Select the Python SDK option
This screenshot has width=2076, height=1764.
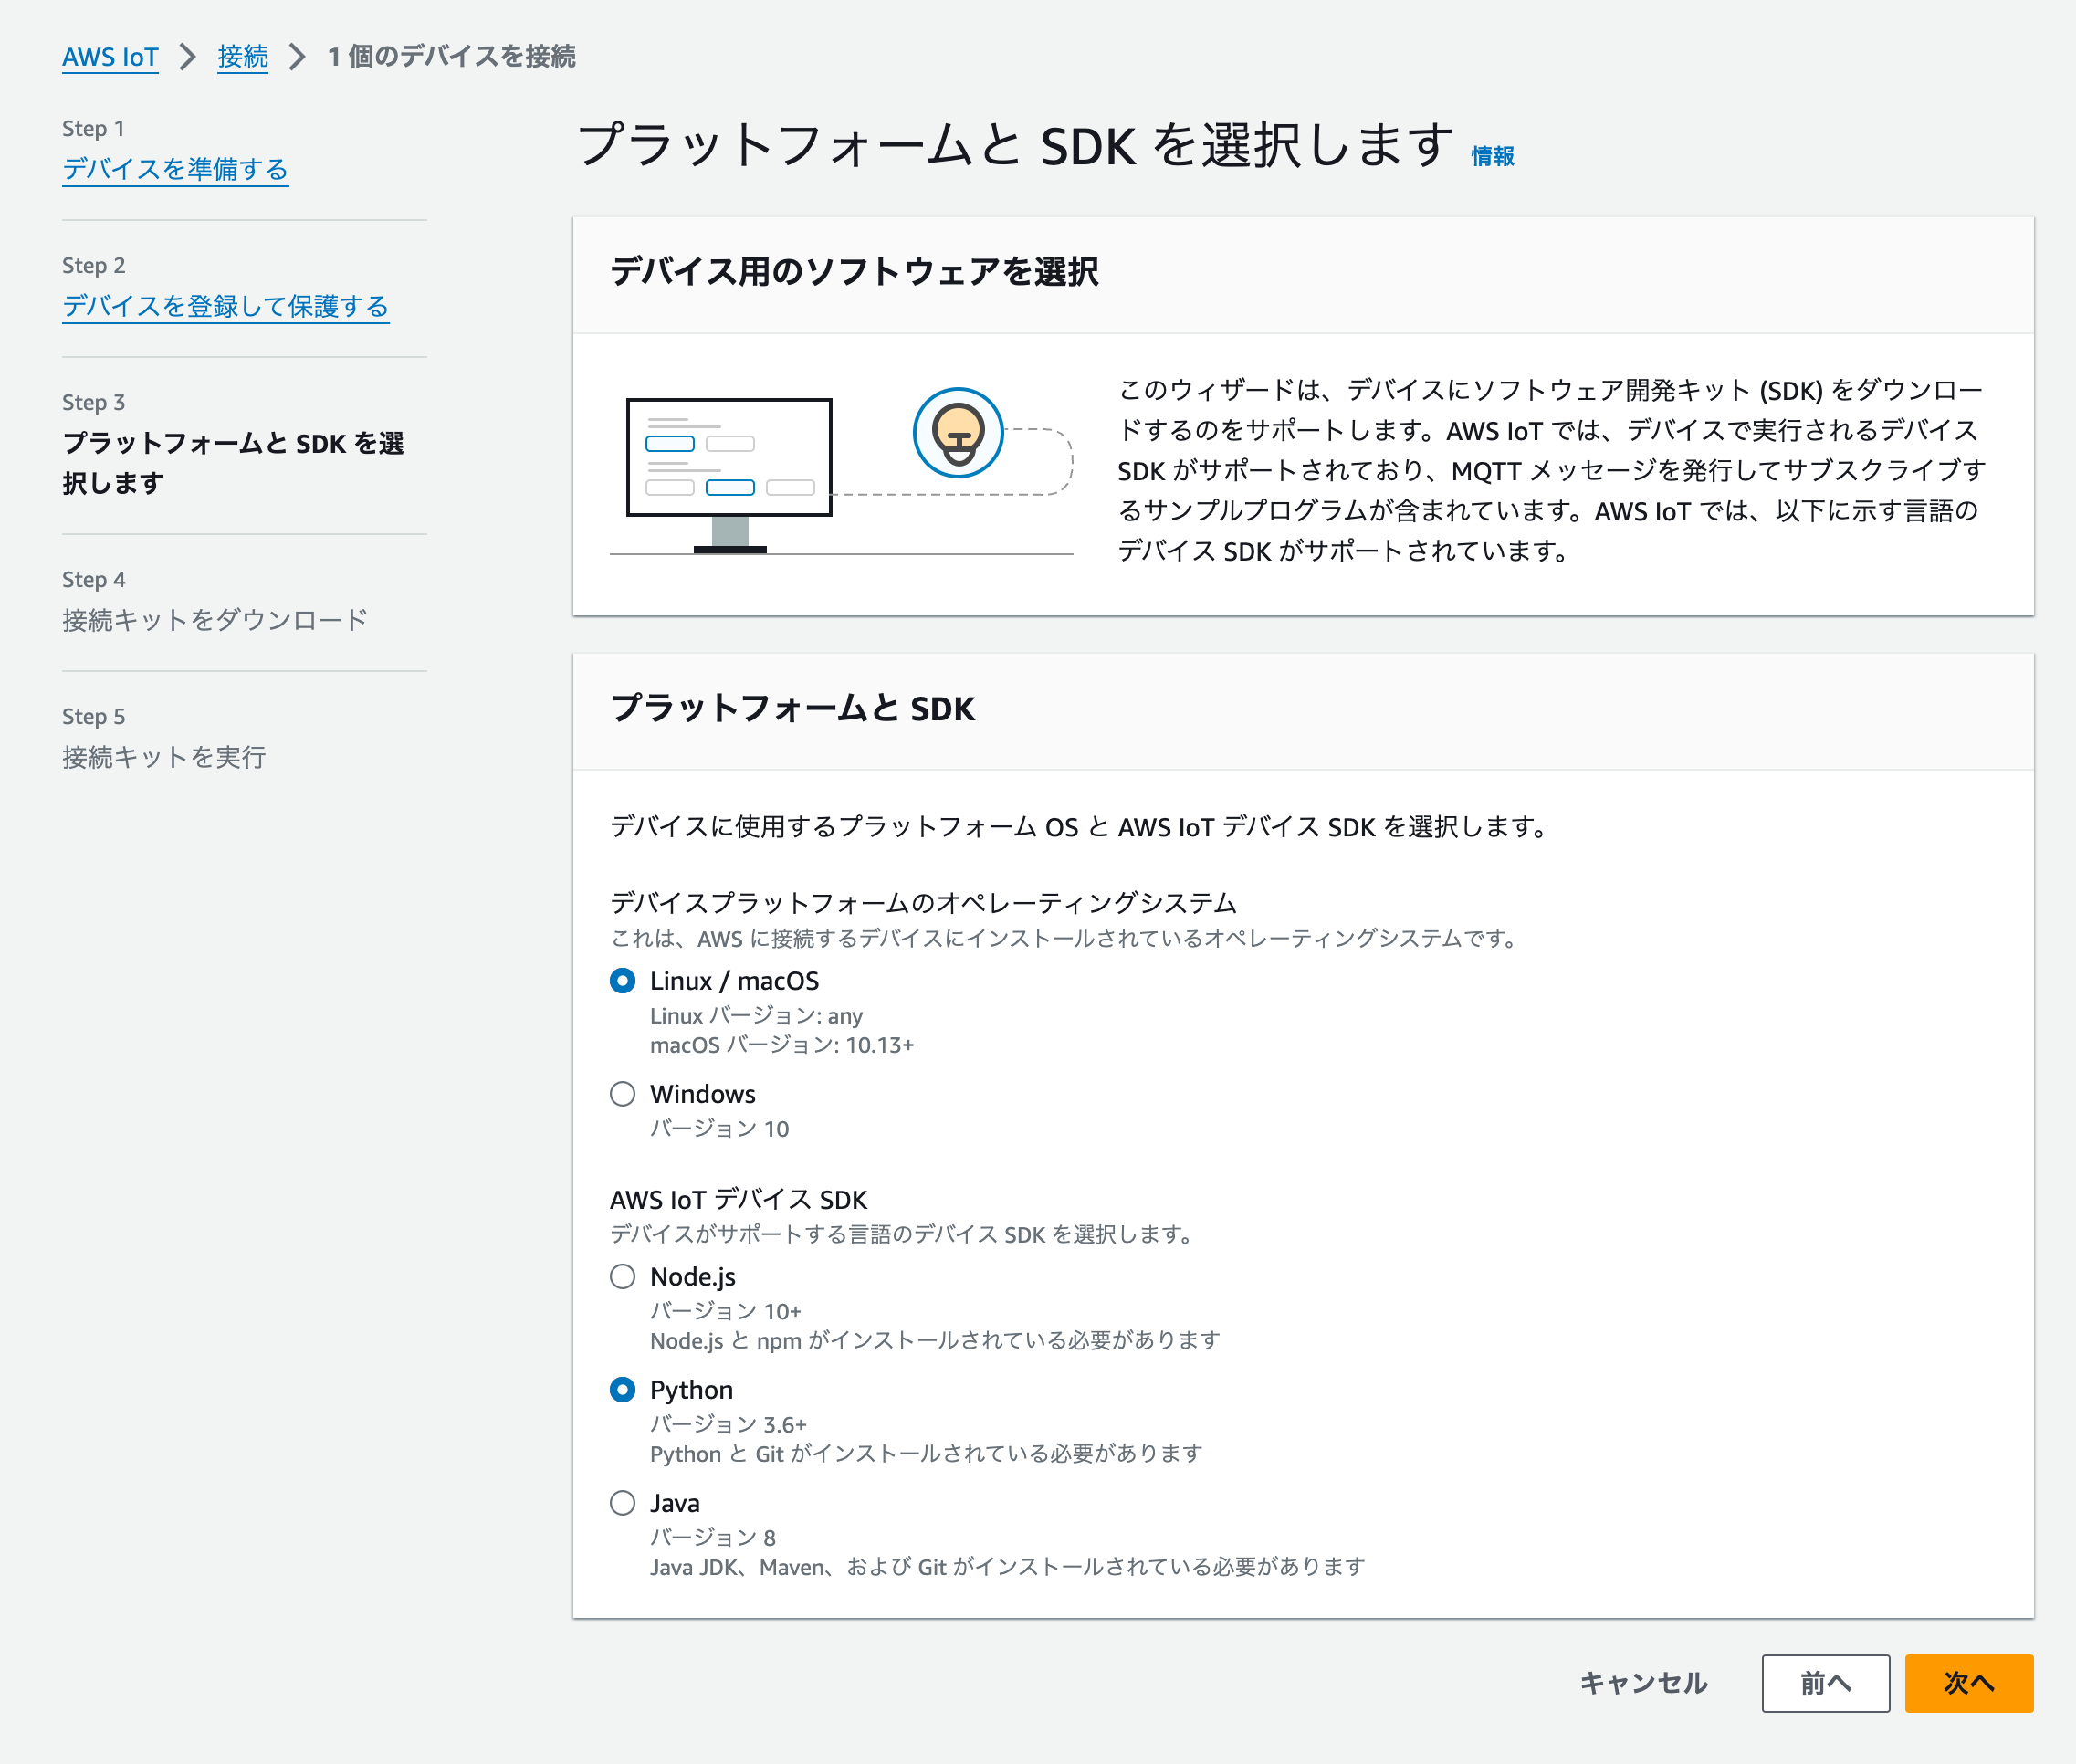pos(622,1389)
